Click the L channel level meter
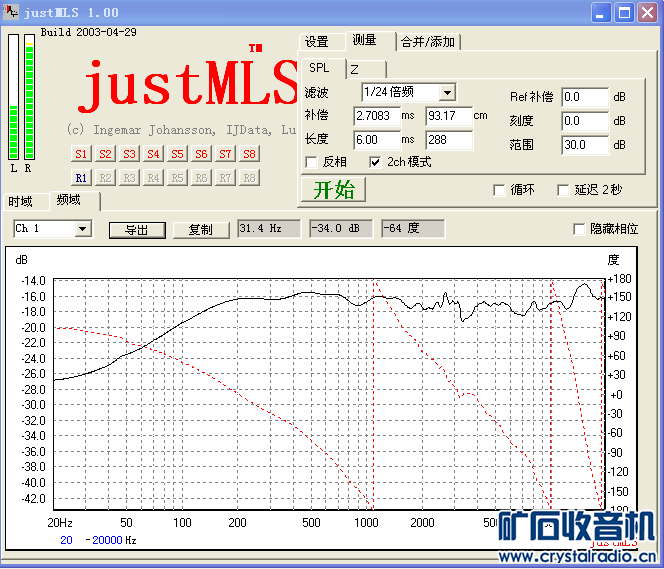This screenshot has height=569, width=664. coord(14,97)
